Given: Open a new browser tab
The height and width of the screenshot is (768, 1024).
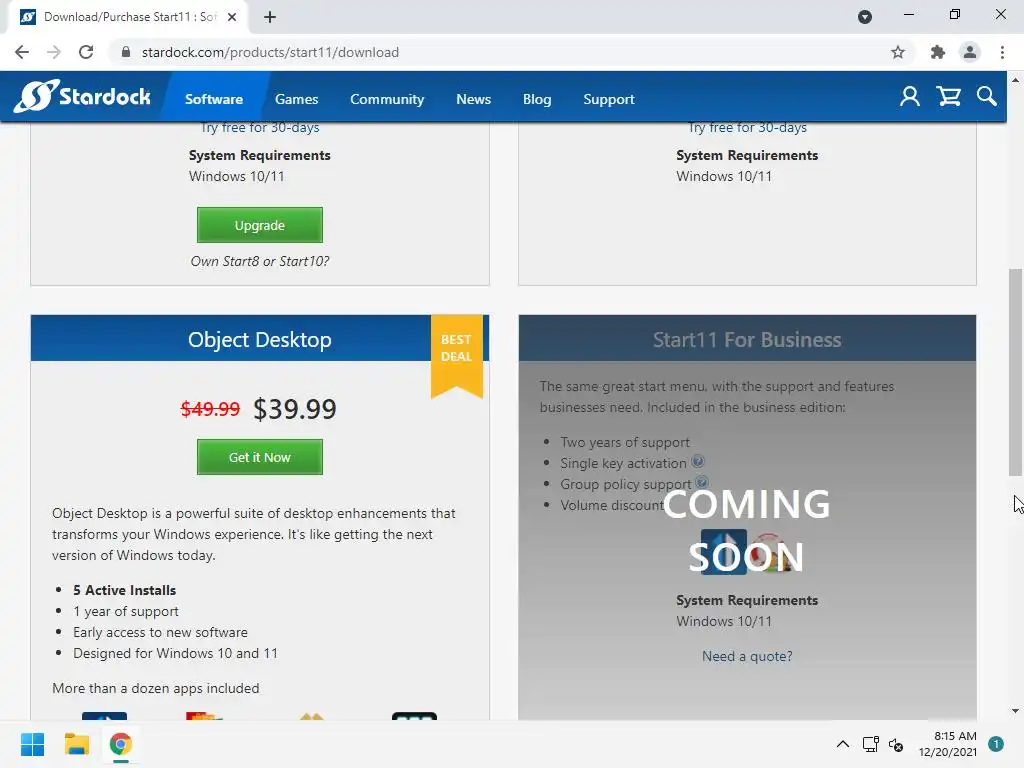Looking at the screenshot, I should 270,17.
